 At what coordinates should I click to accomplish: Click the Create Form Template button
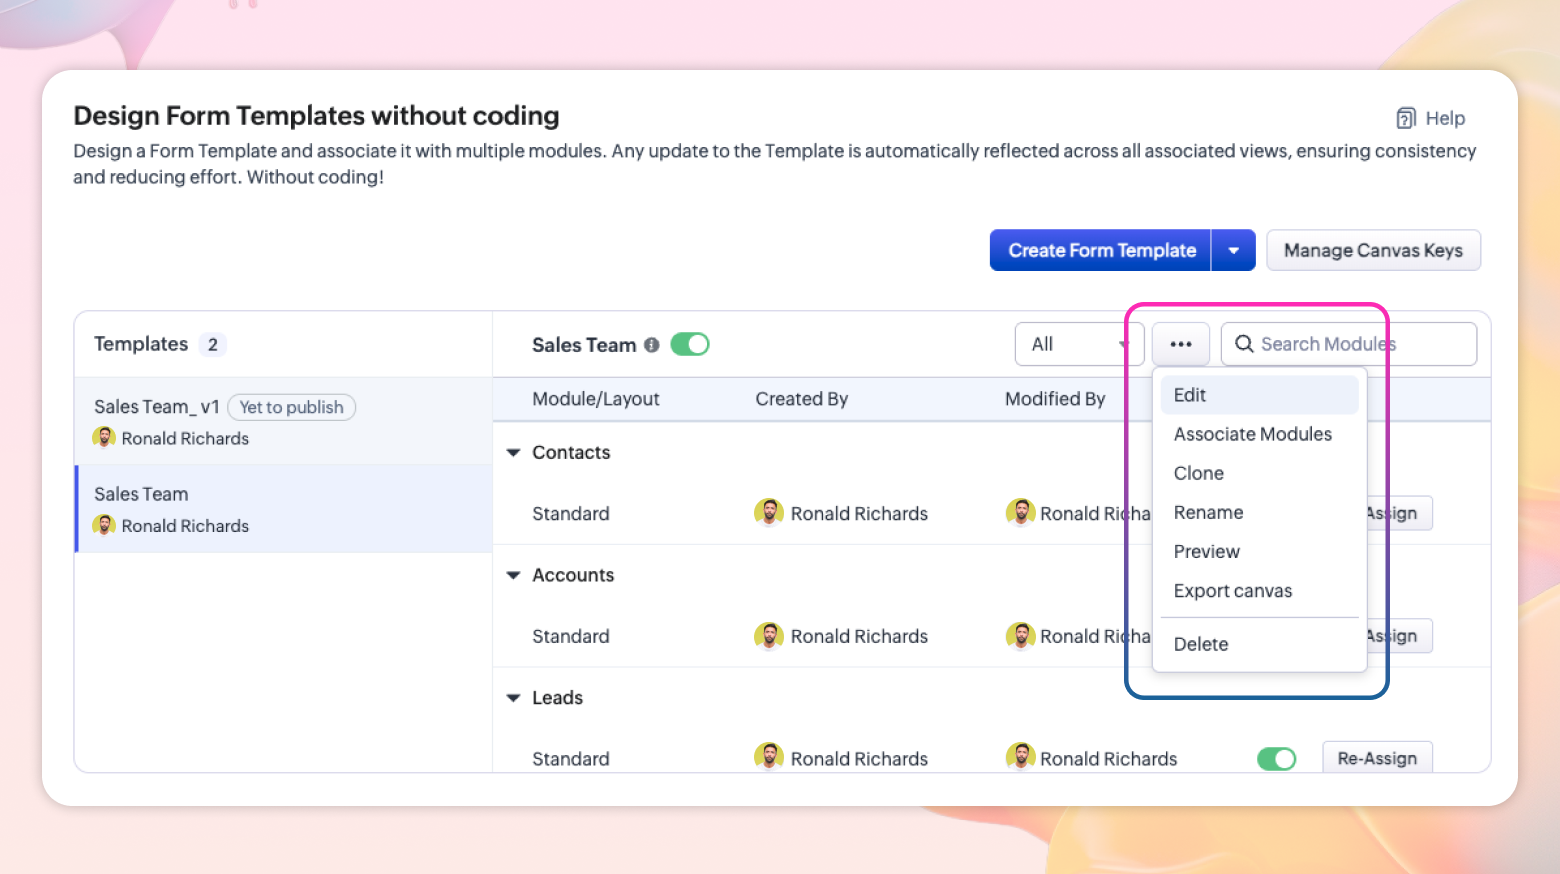coord(1101,250)
